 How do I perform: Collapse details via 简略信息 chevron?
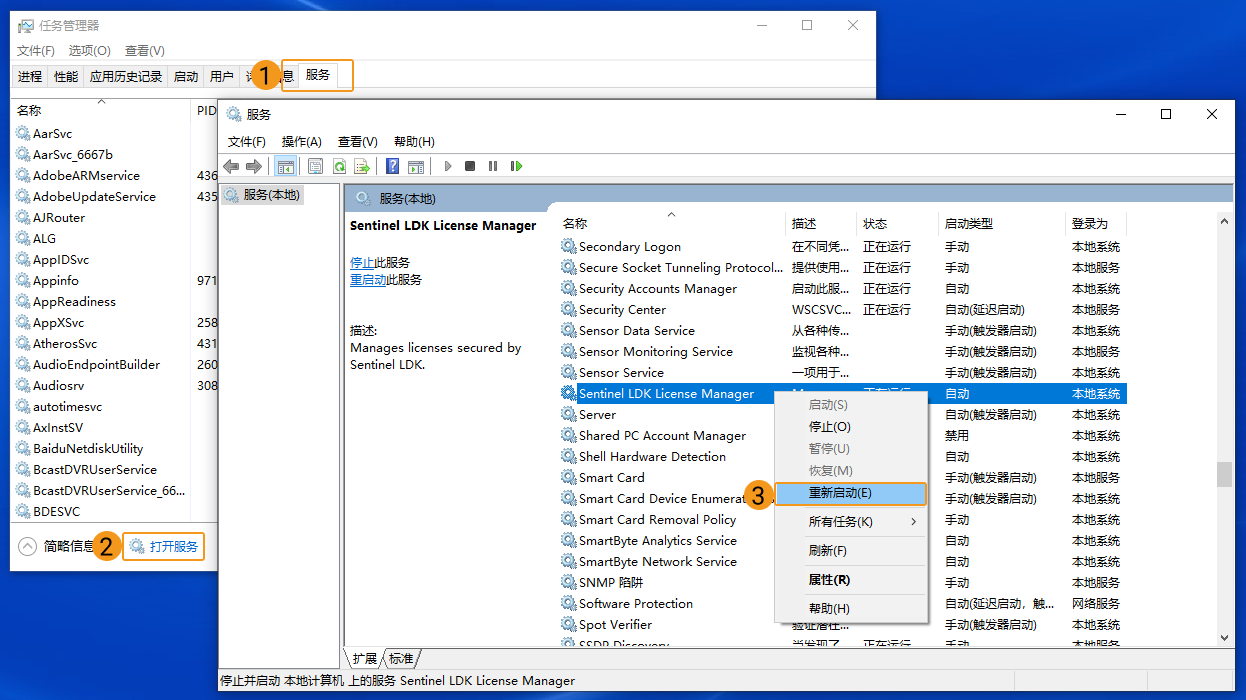[28, 546]
